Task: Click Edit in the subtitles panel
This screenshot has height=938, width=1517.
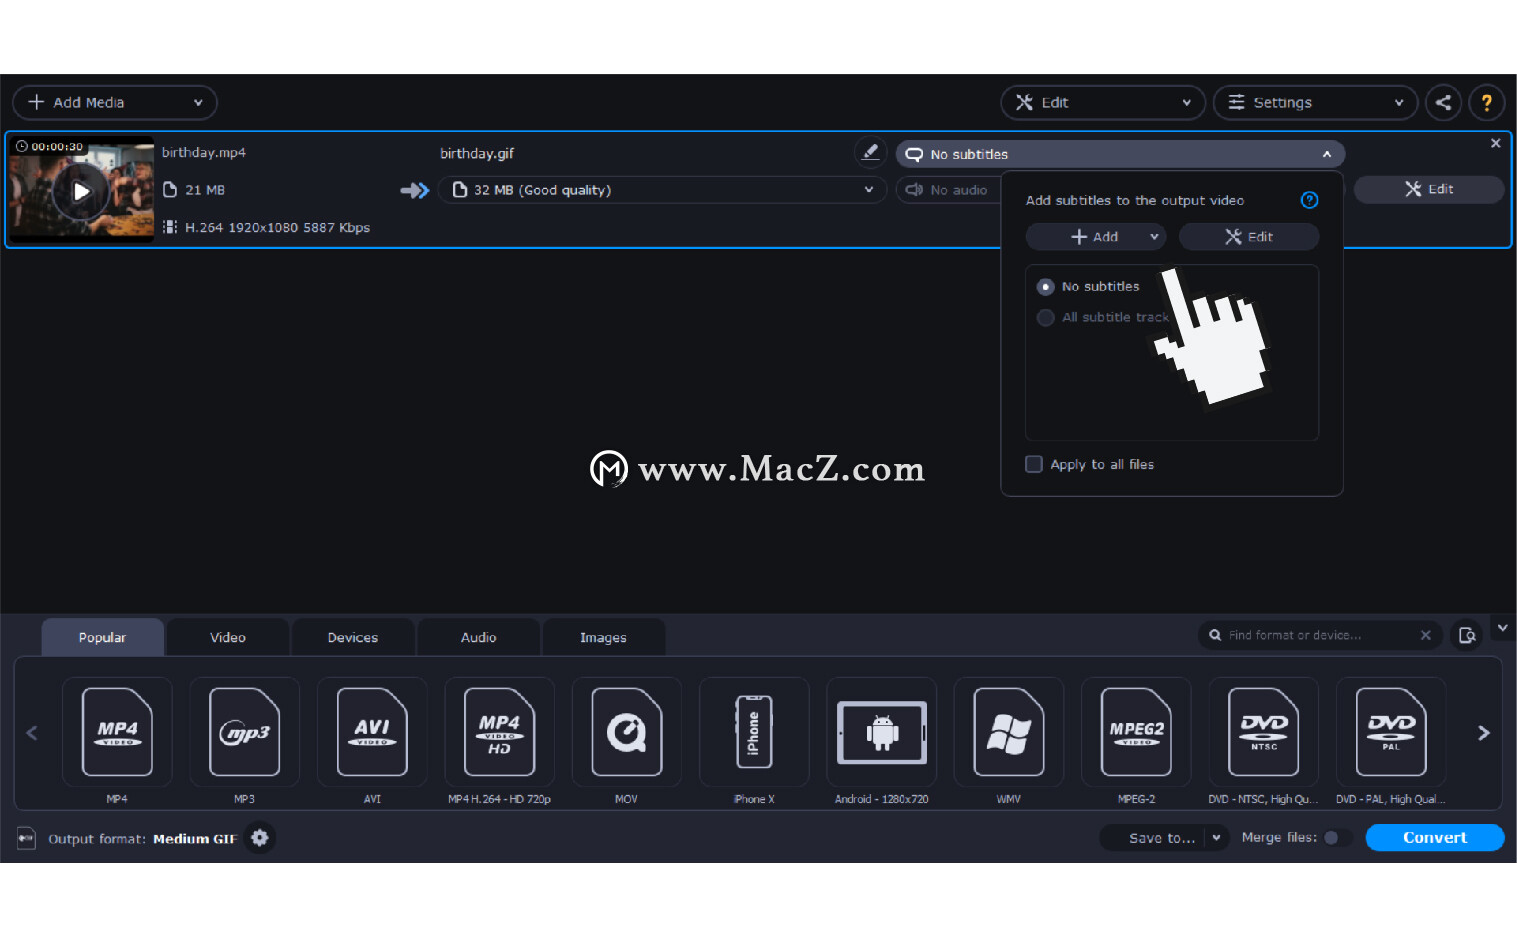Action: (1249, 237)
